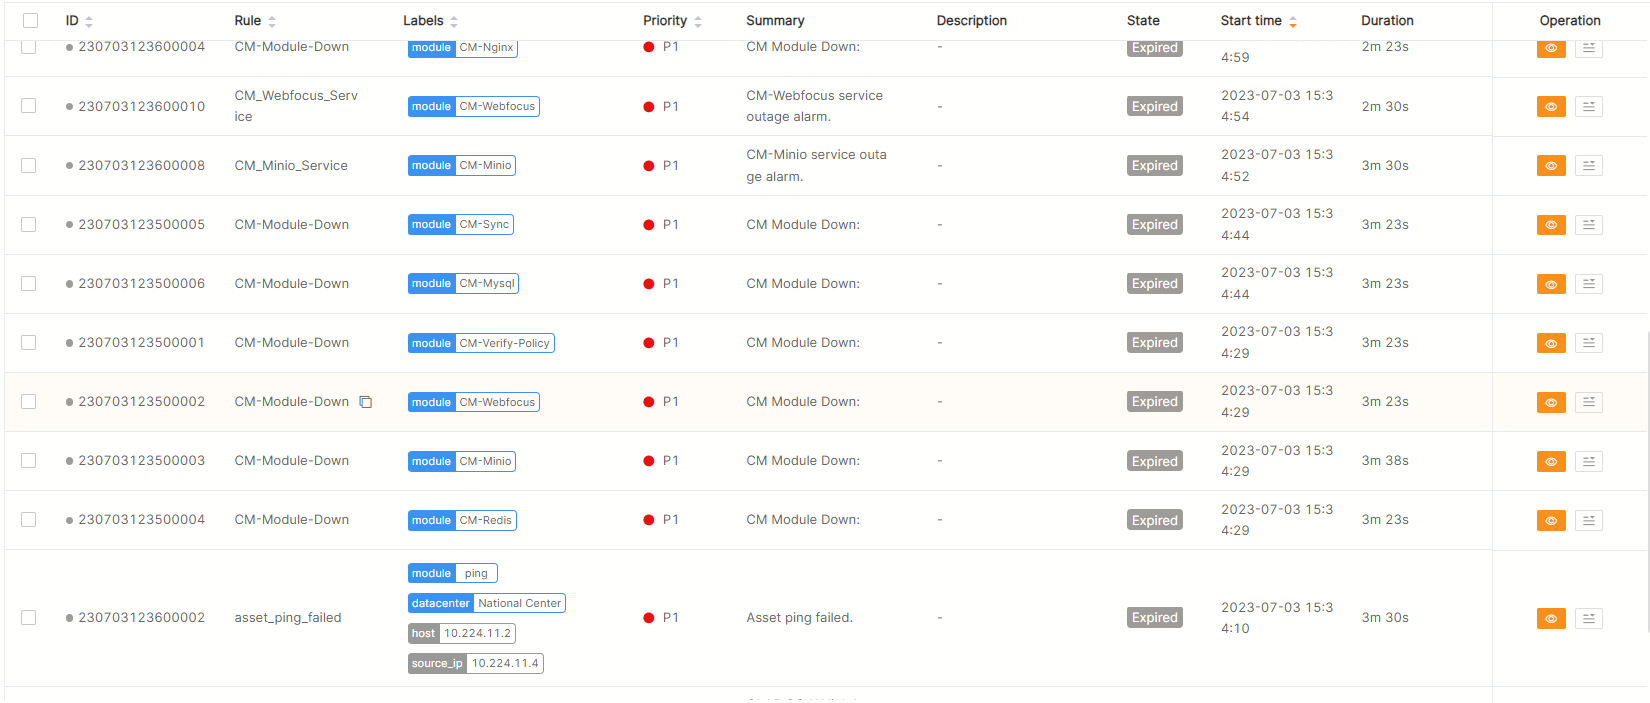Image resolution: width=1650 pixels, height=703 pixels.
Task: Click the CM-Webfocus label tag of alert 230703123600010
Action: (x=497, y=107)
